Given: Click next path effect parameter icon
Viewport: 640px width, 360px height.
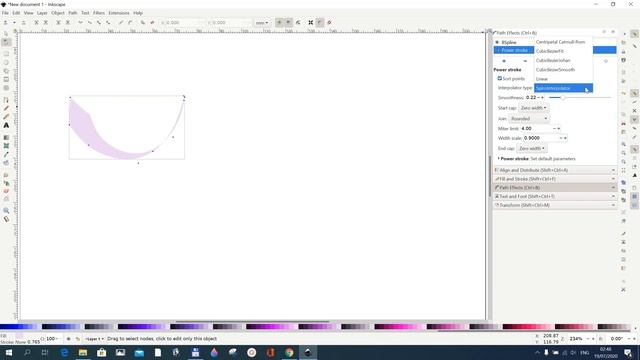Looking at the screenshot, I should pos(298,22).
